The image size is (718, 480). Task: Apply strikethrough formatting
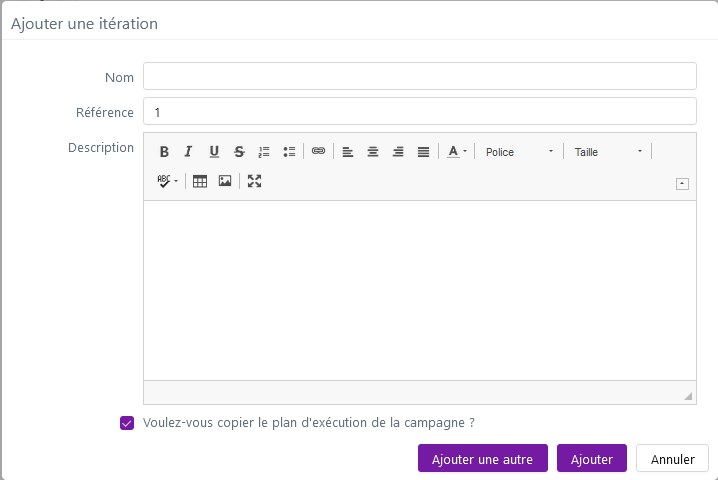coord(239,152)
